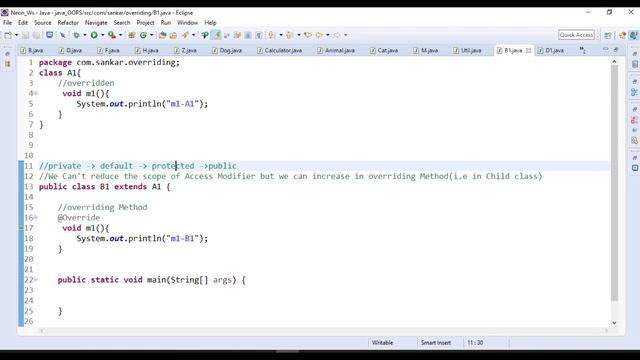Show the hidden editor tabs list
Viewport: 640px width, 360px height.
click(x=582, y=50)
